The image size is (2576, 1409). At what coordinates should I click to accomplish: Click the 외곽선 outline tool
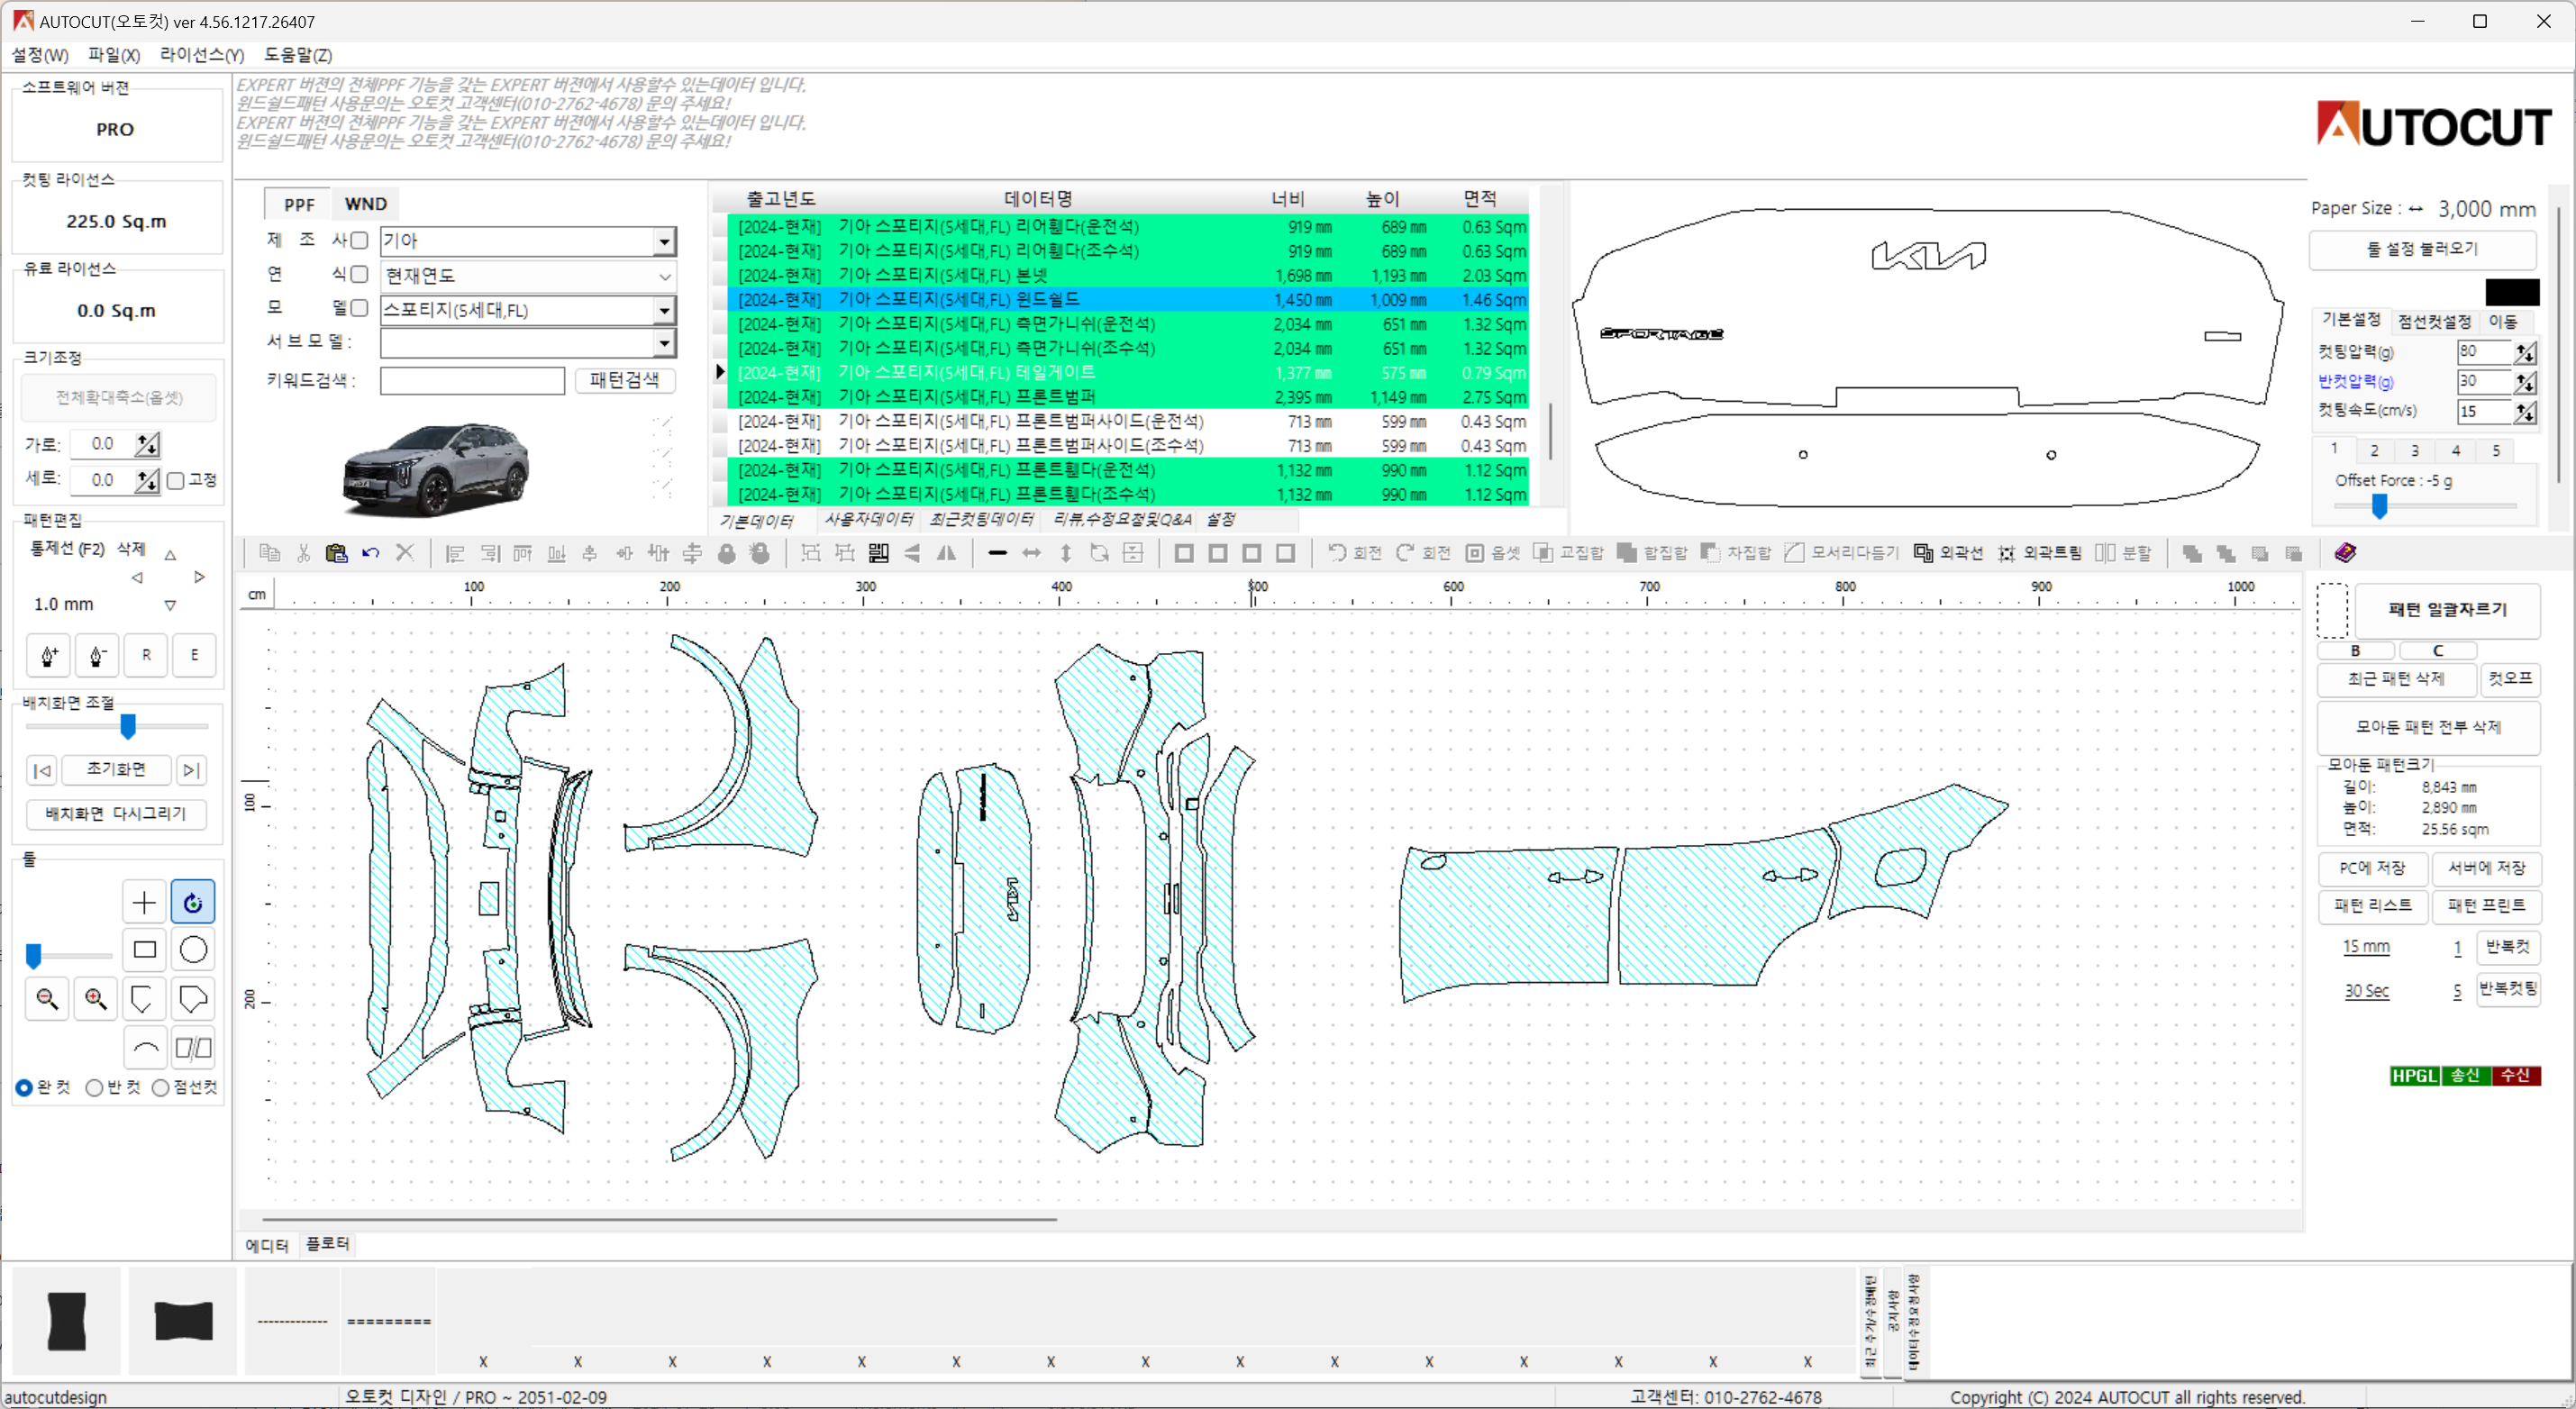(x=1948, y=553)
